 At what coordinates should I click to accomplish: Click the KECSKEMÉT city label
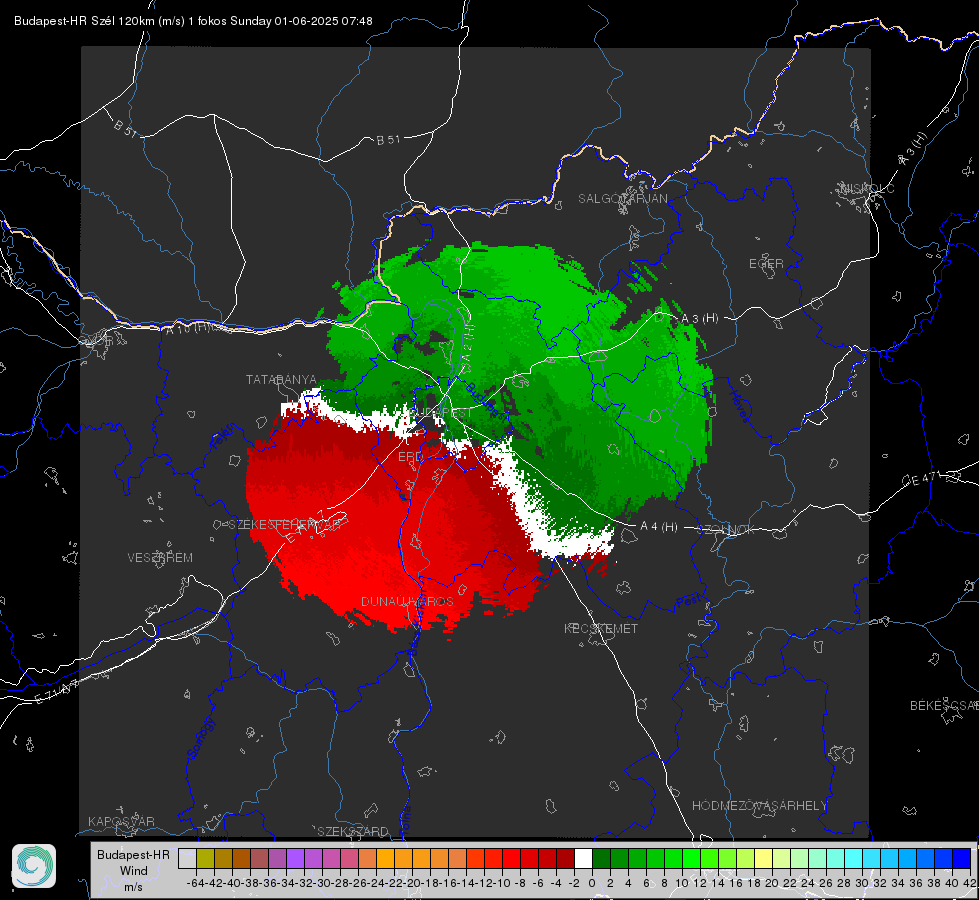coord(601,628)
